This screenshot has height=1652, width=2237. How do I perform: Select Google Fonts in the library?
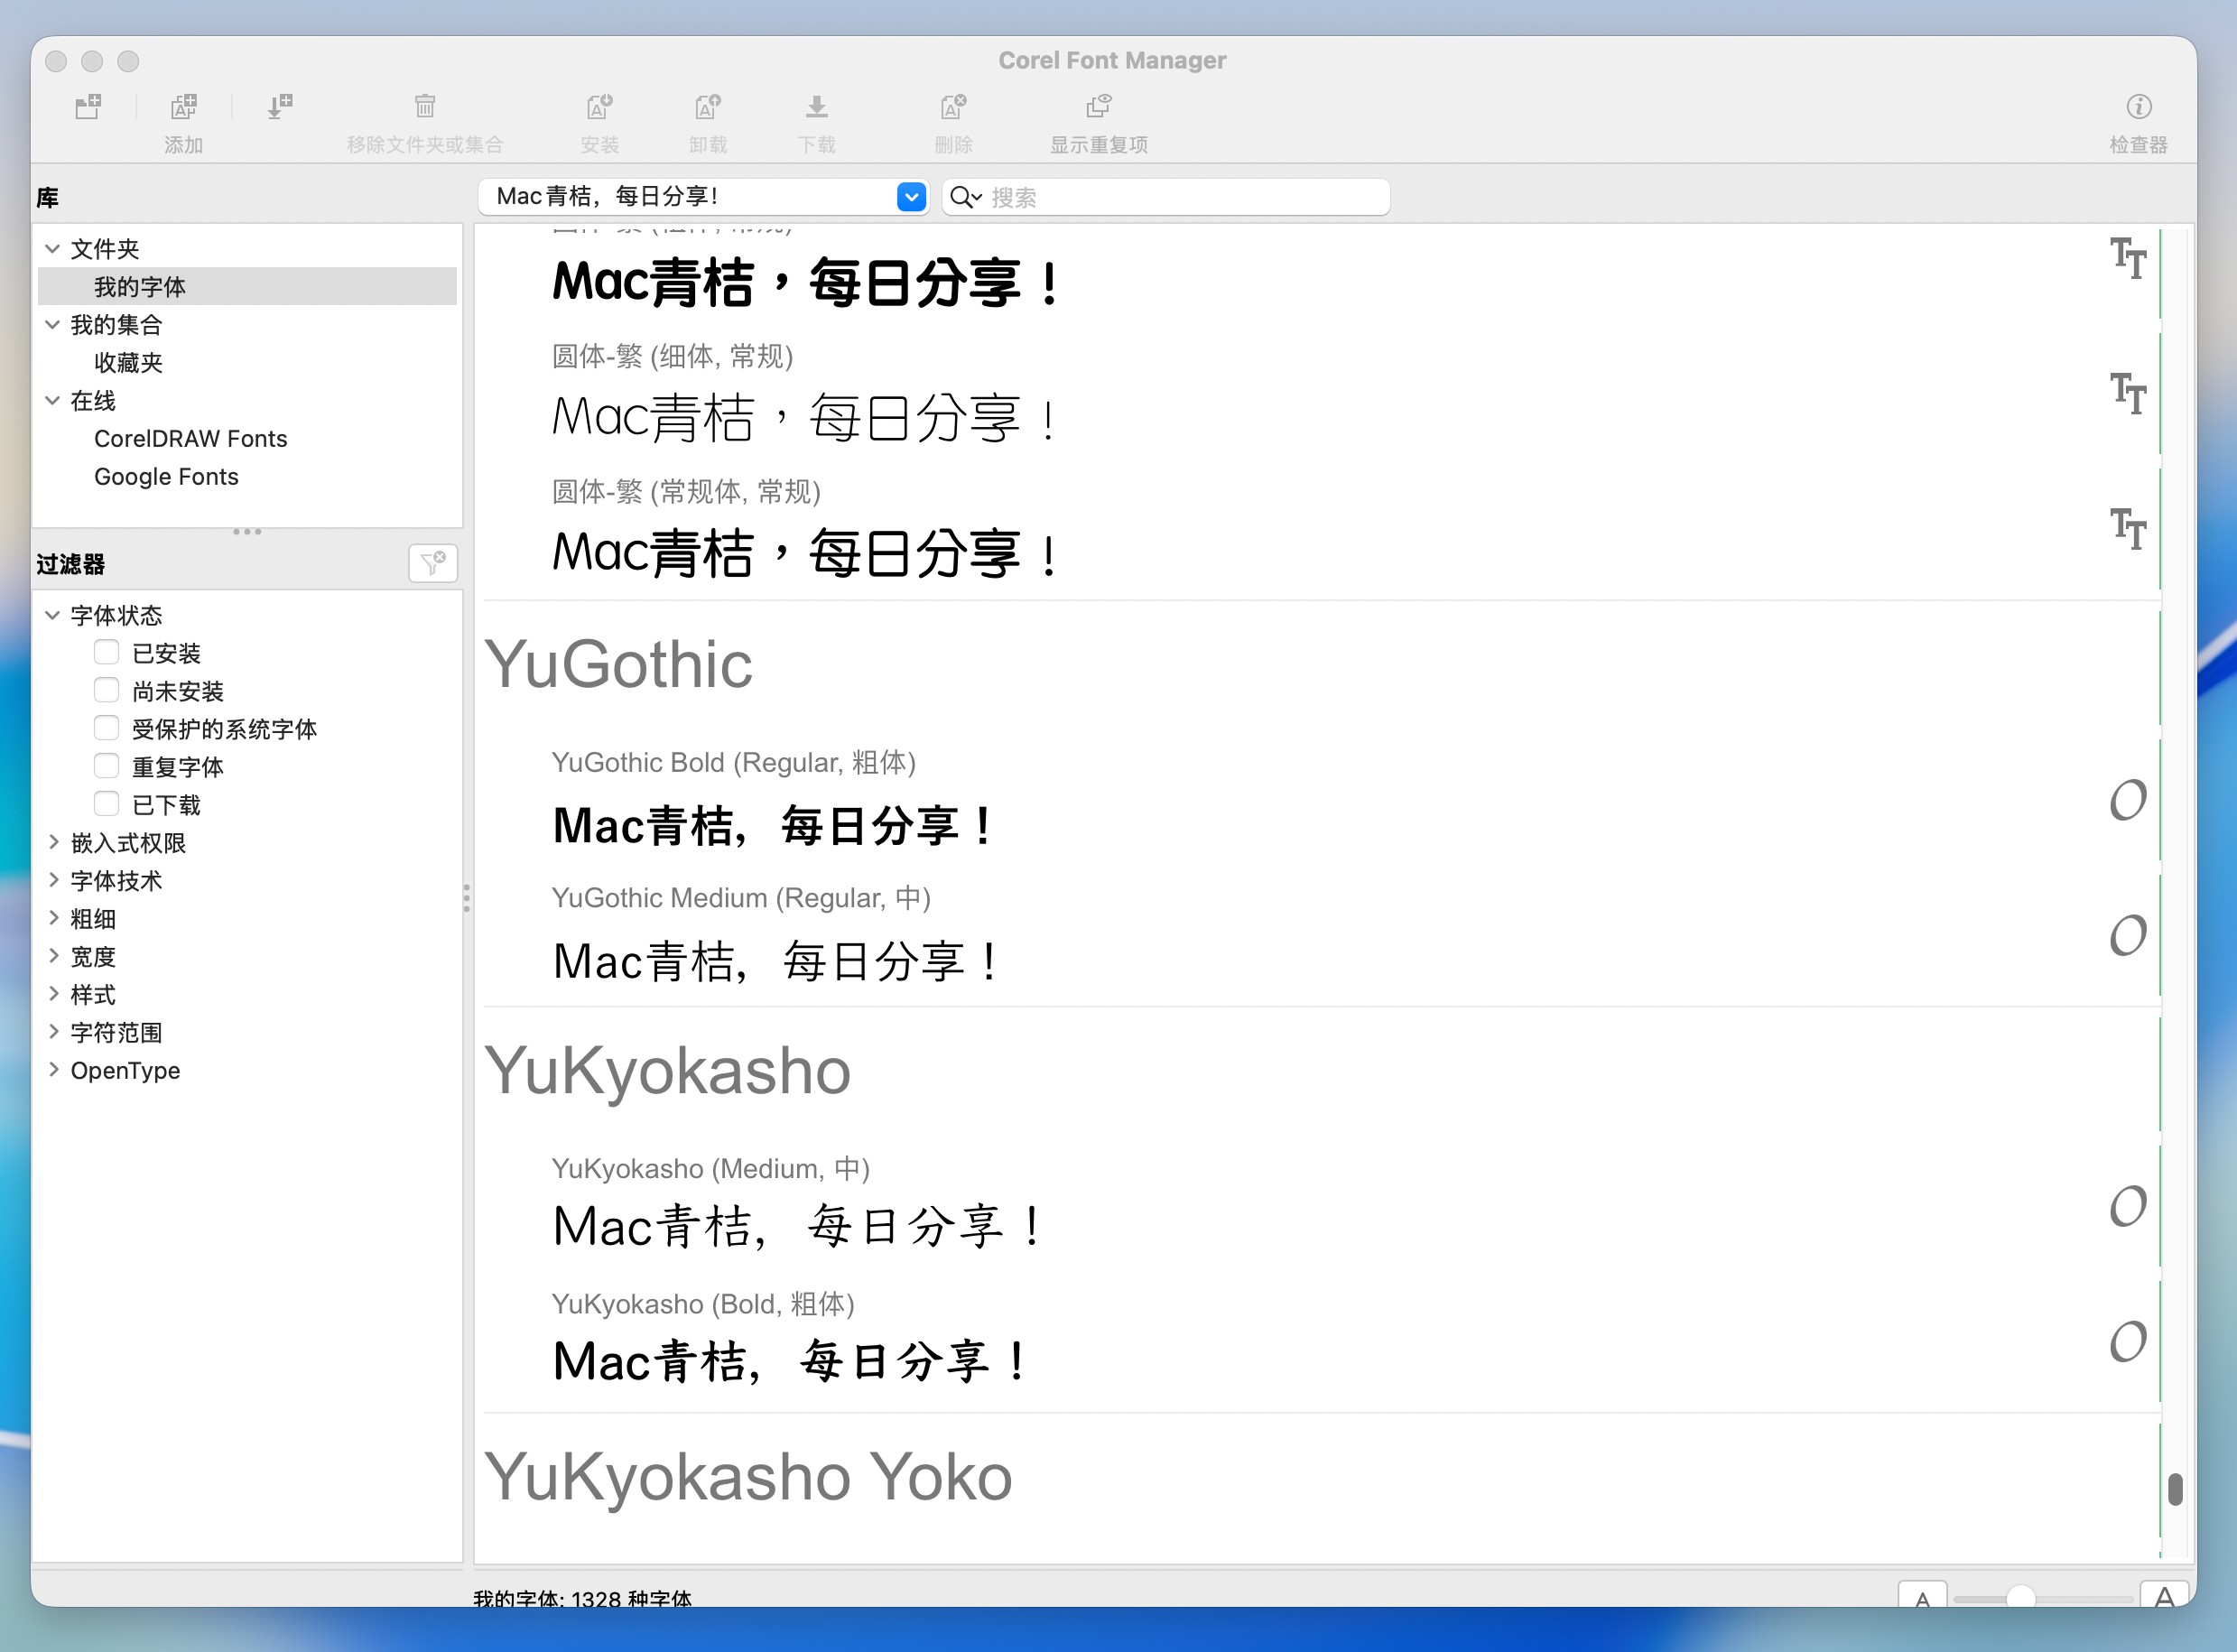(166, 476)
